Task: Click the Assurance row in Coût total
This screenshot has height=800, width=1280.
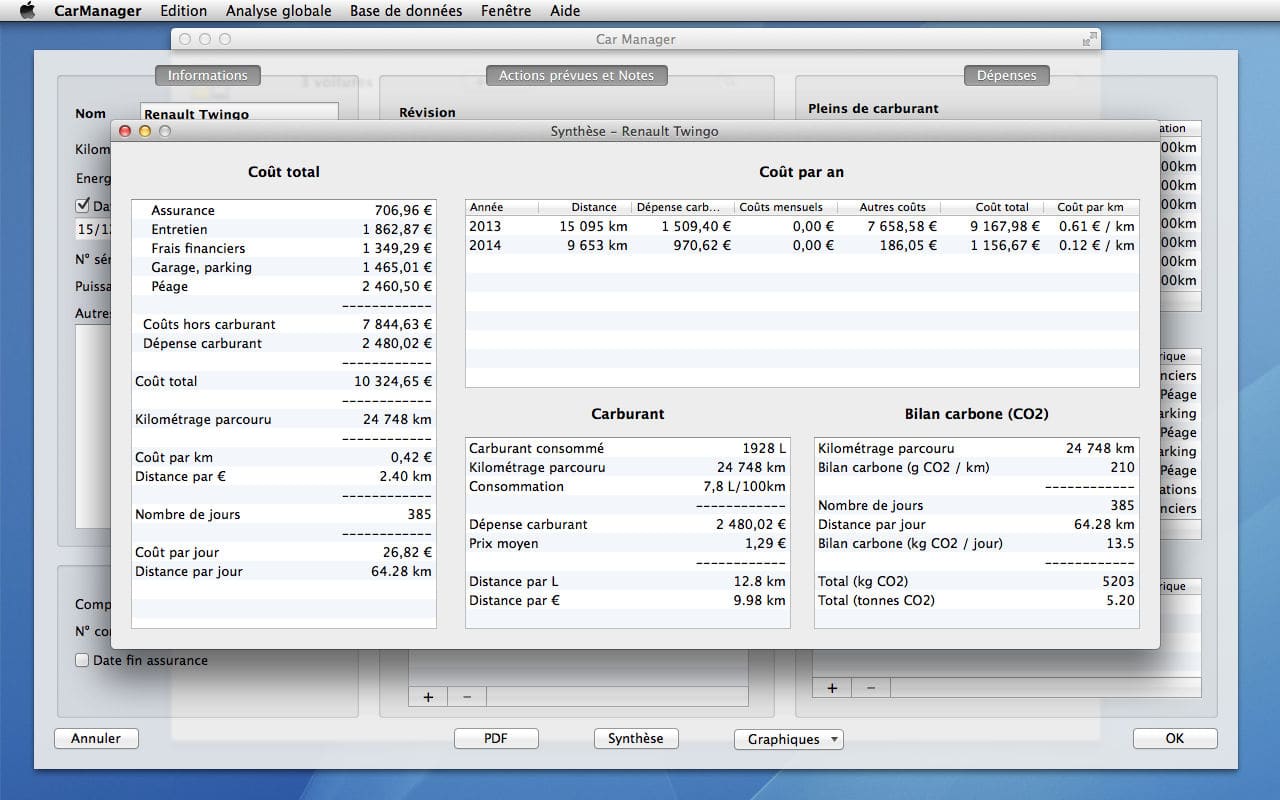Action: (284, 210)
